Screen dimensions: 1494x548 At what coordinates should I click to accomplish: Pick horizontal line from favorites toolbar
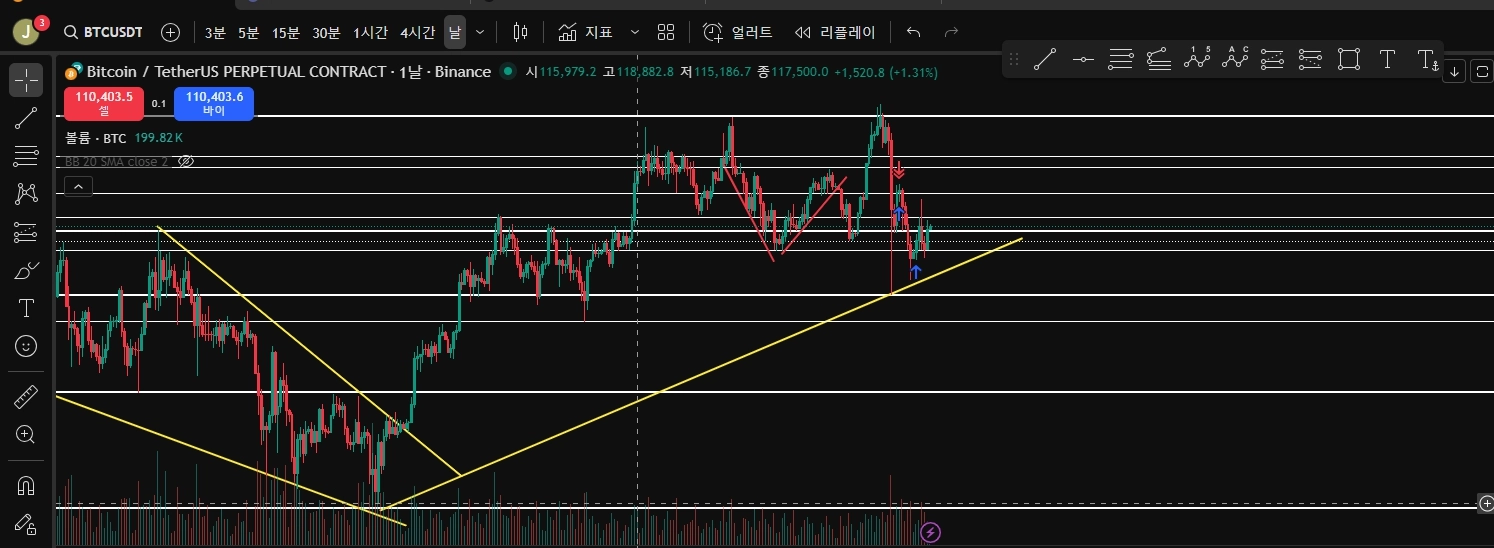1083,59
